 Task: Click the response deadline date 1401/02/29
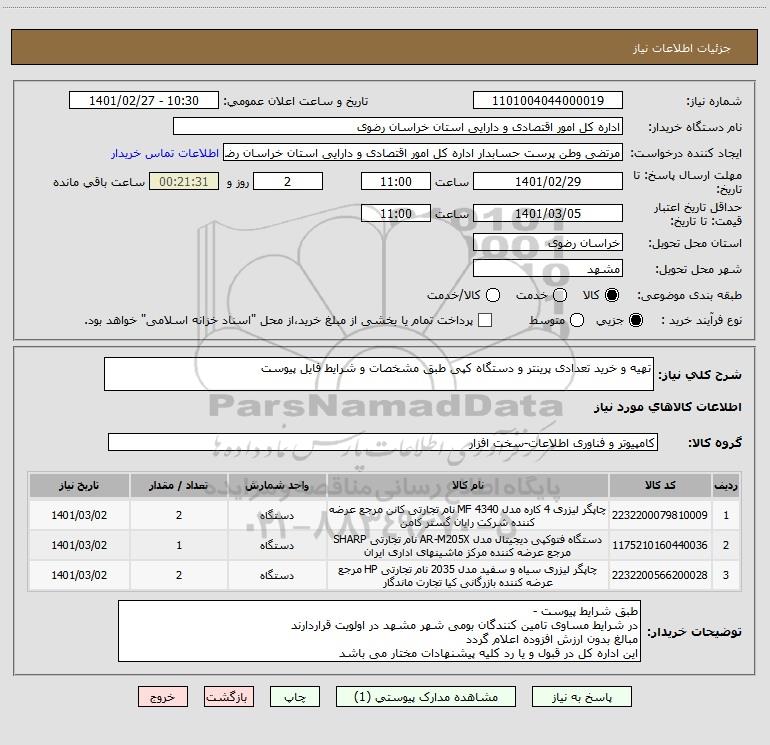coord(548,181)
